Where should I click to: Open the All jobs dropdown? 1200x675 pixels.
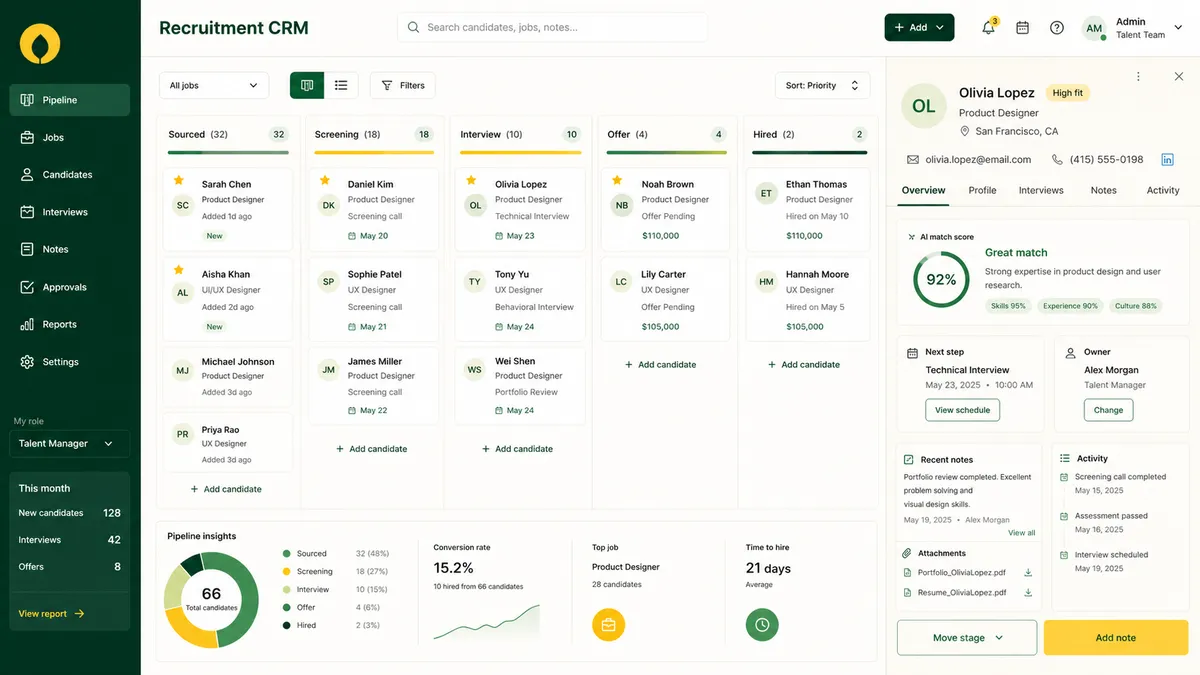(x=214, y=86)
